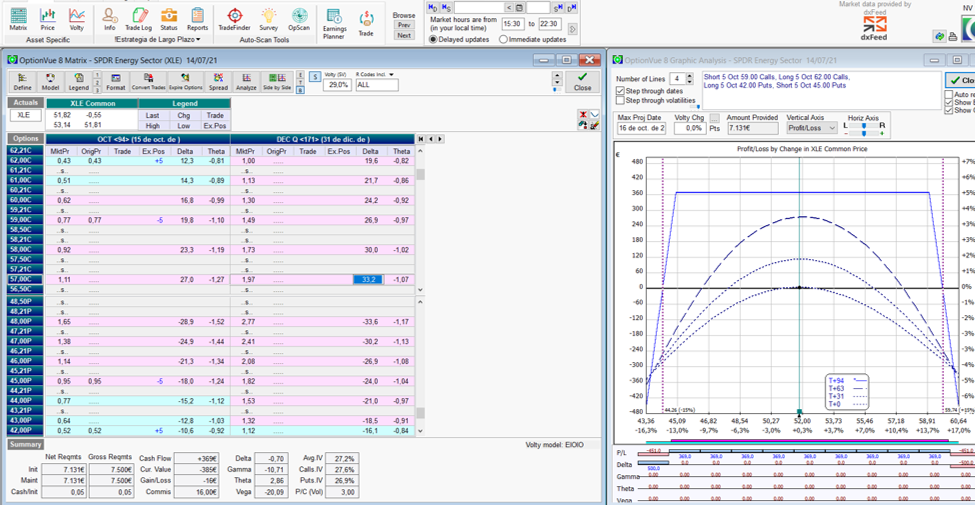Click the Options section header
The width and height of the screenshot is (975, 505).
pos(25,139)
